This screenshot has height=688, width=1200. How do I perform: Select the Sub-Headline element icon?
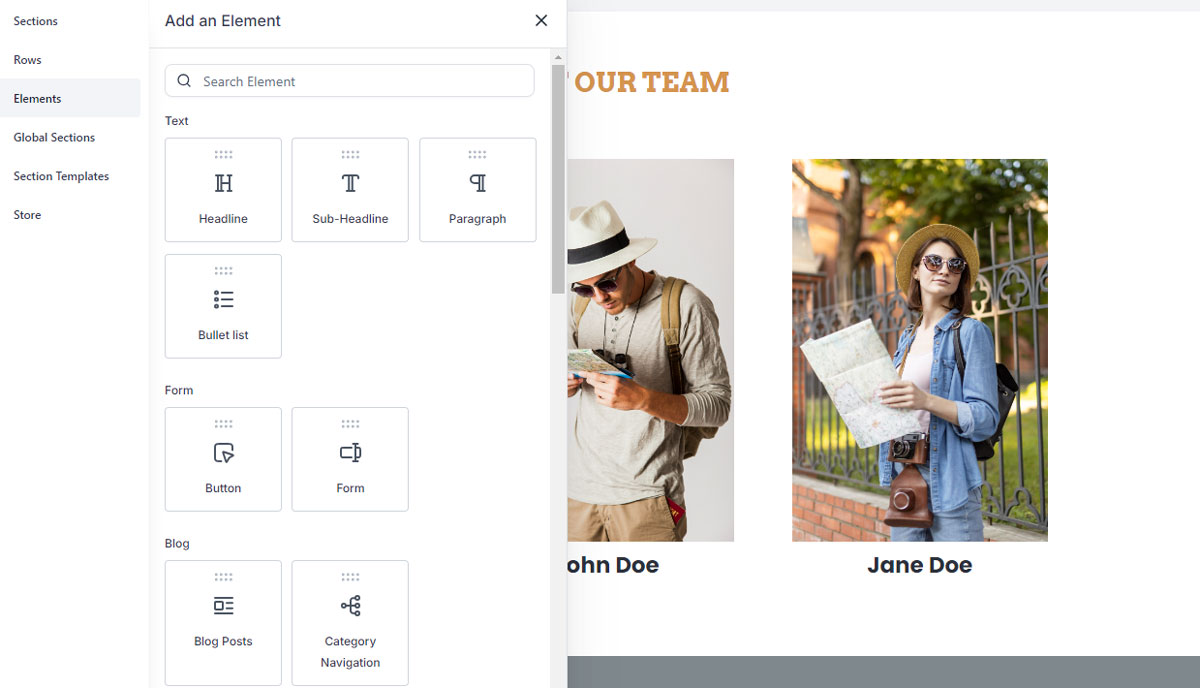pos(350,183)
